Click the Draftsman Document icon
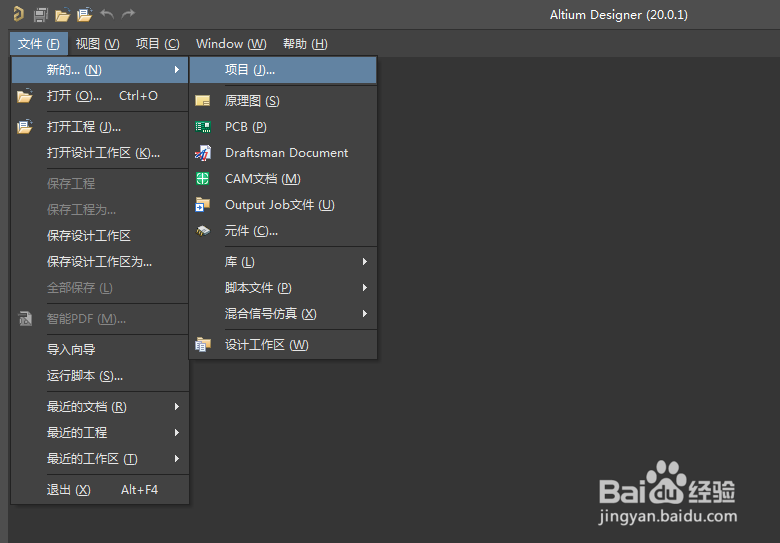 coord(203,153)
